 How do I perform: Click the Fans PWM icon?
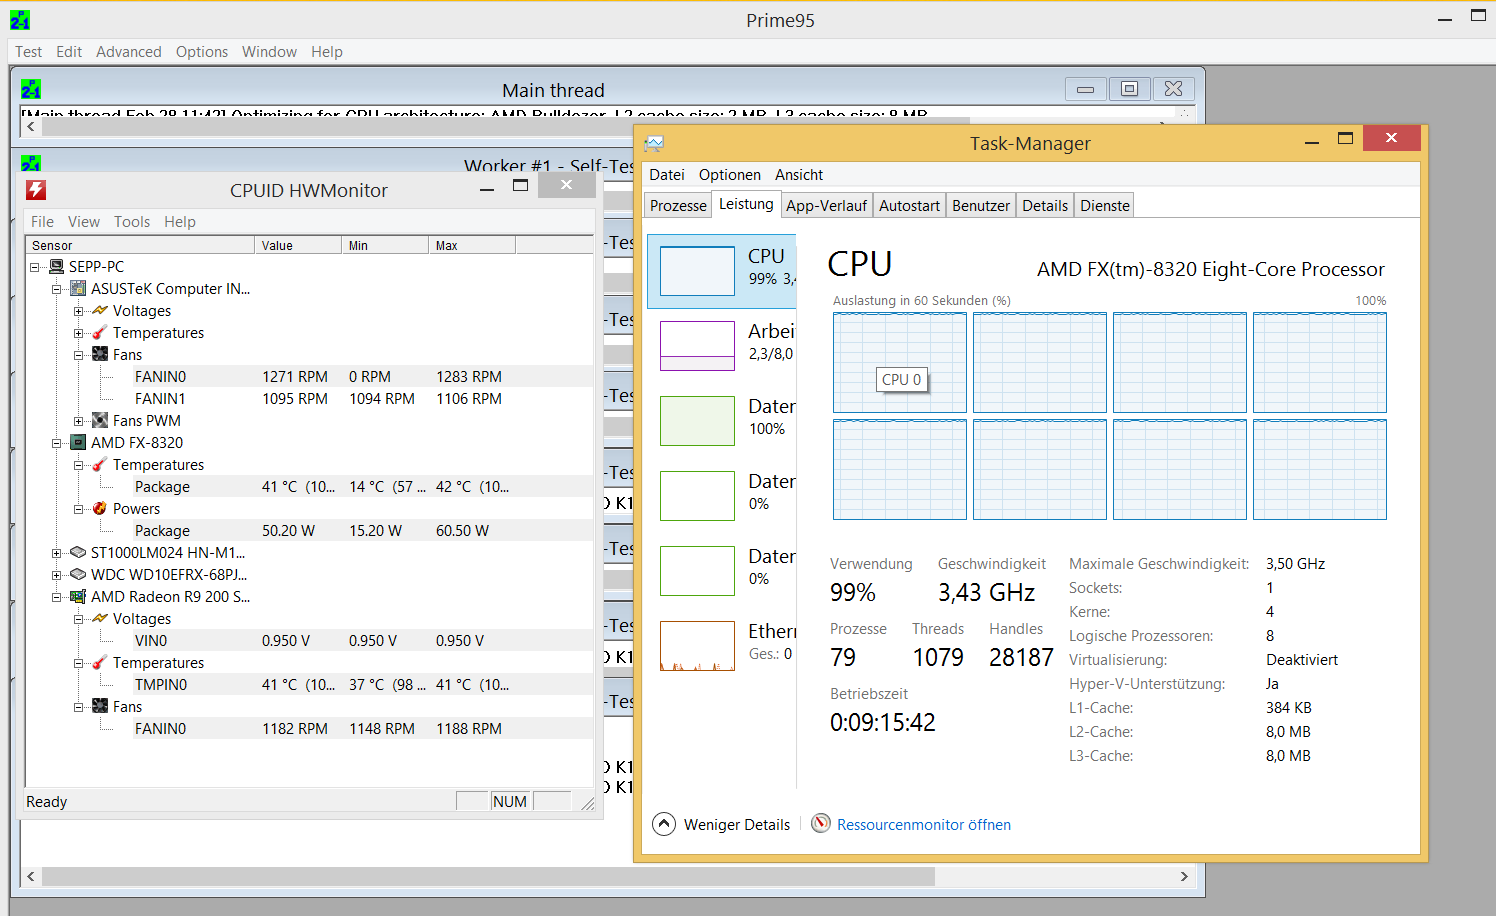point(100,421)
